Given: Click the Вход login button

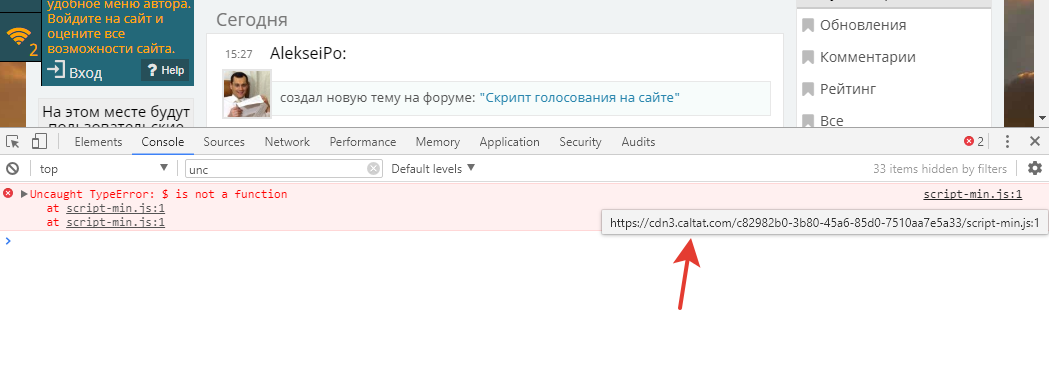Looking at the screenshot, I should 74,72.
